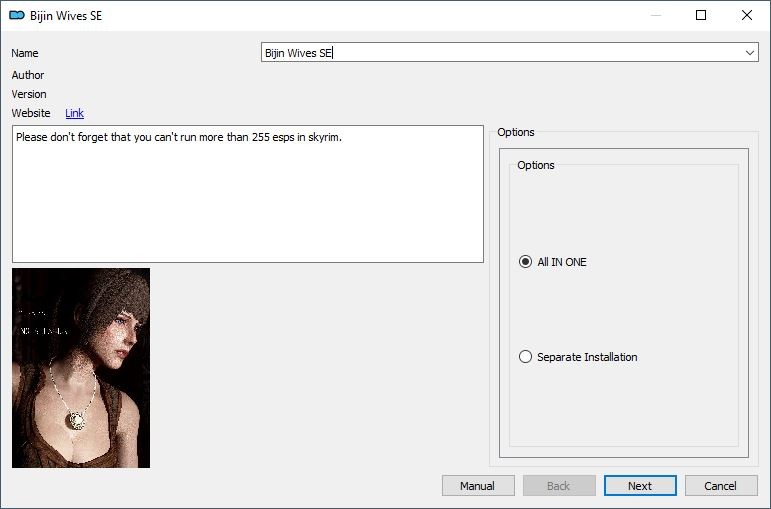771x509 pixels.
Task: Click the mod preview image thumbnail
Action: click(81, 368)
